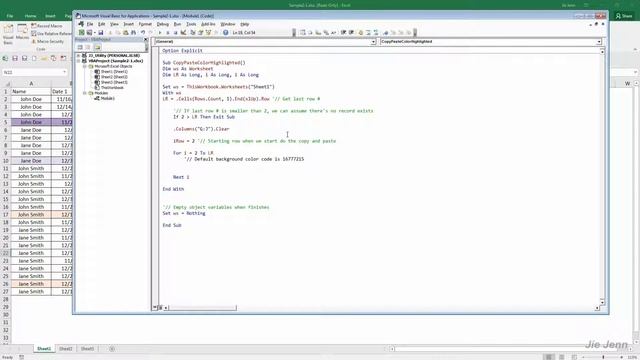
Task: Select Normal view in Excel status bar
Action: click(549, 357)
